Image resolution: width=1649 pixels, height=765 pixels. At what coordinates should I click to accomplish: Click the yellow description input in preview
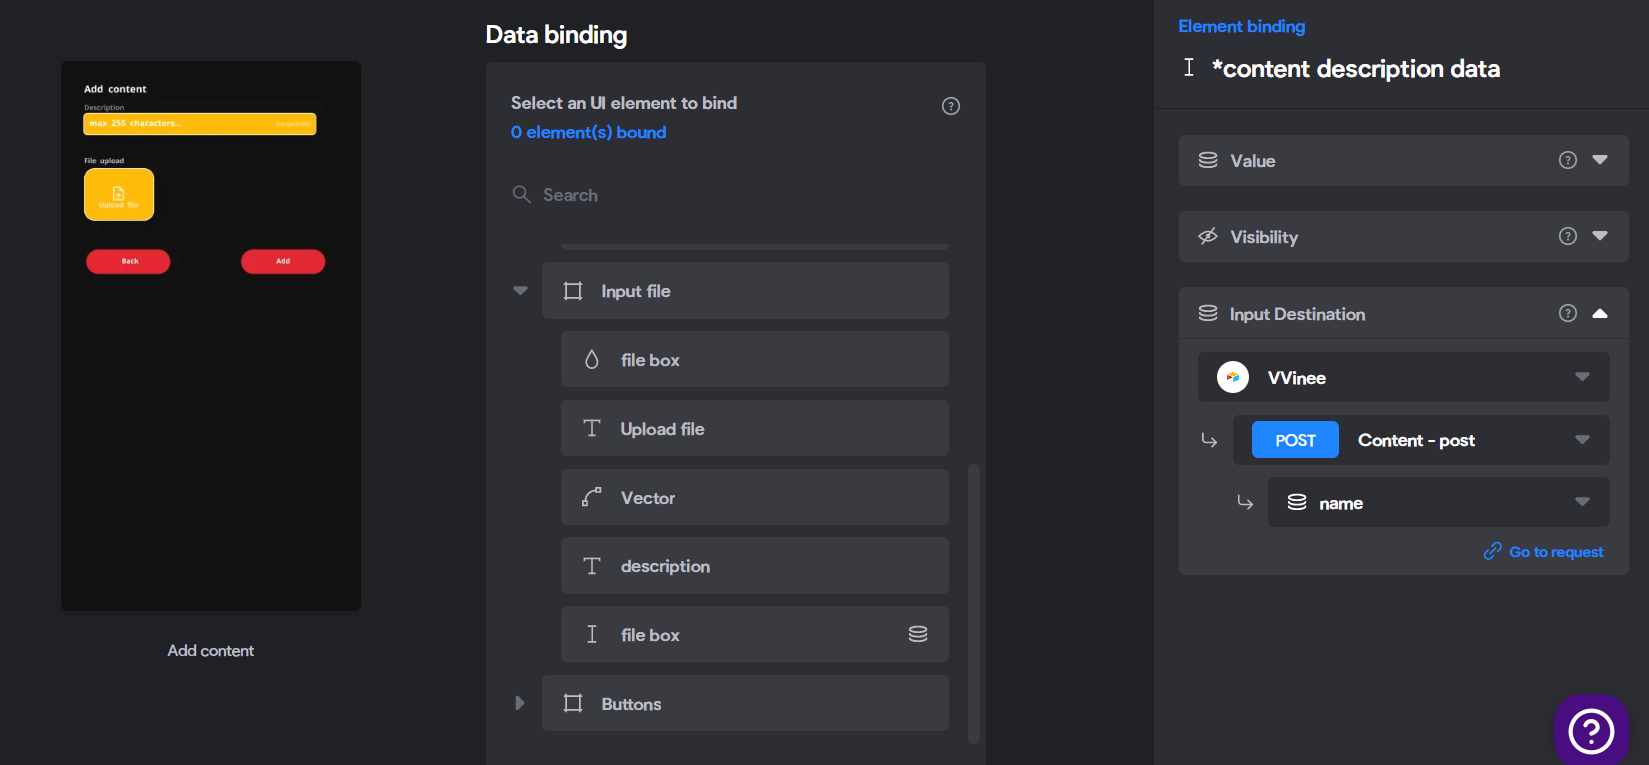tap(200, 123)
